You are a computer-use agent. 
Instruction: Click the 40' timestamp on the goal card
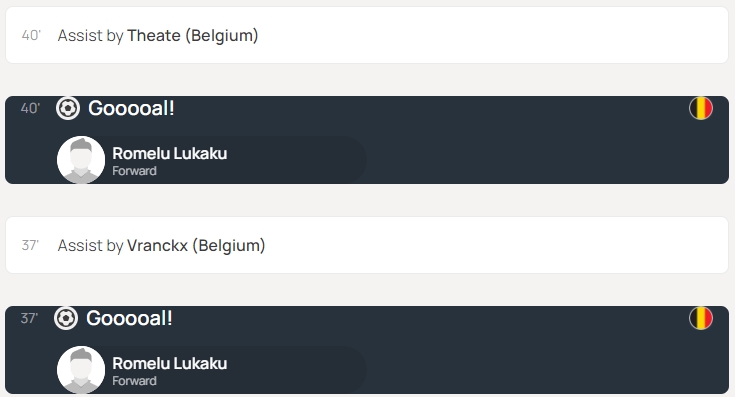coord(30,108)
